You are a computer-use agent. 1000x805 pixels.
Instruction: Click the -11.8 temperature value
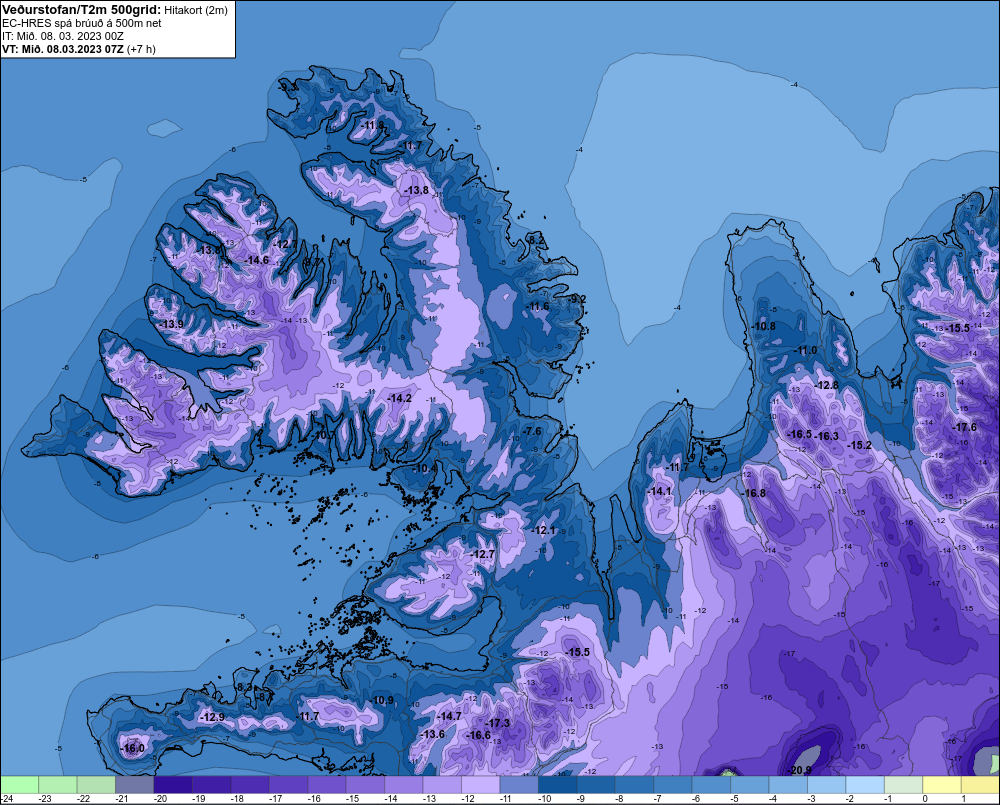[372, 125]
